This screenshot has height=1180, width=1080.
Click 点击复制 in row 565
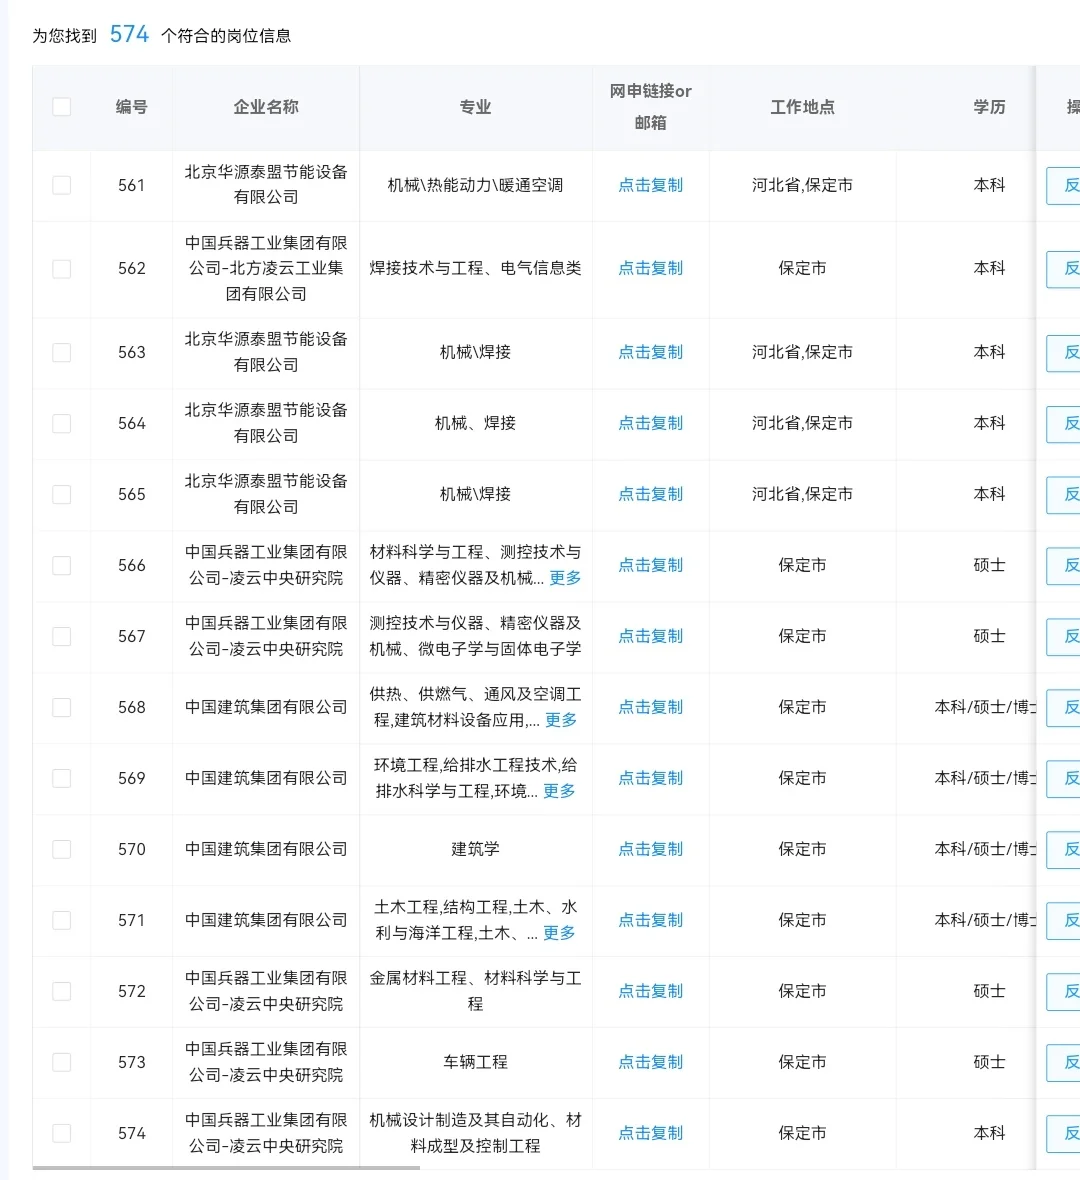tap(650, 494)
